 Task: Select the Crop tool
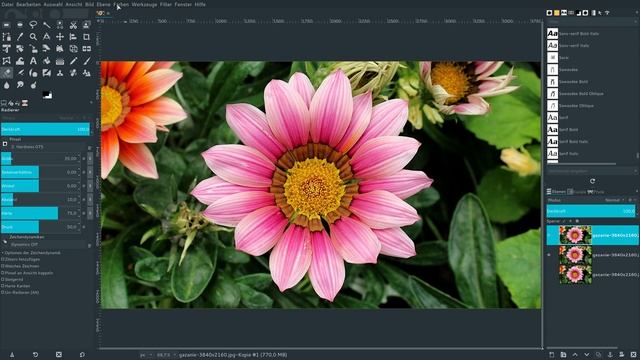pyautogui.click(x=87, y=37)
